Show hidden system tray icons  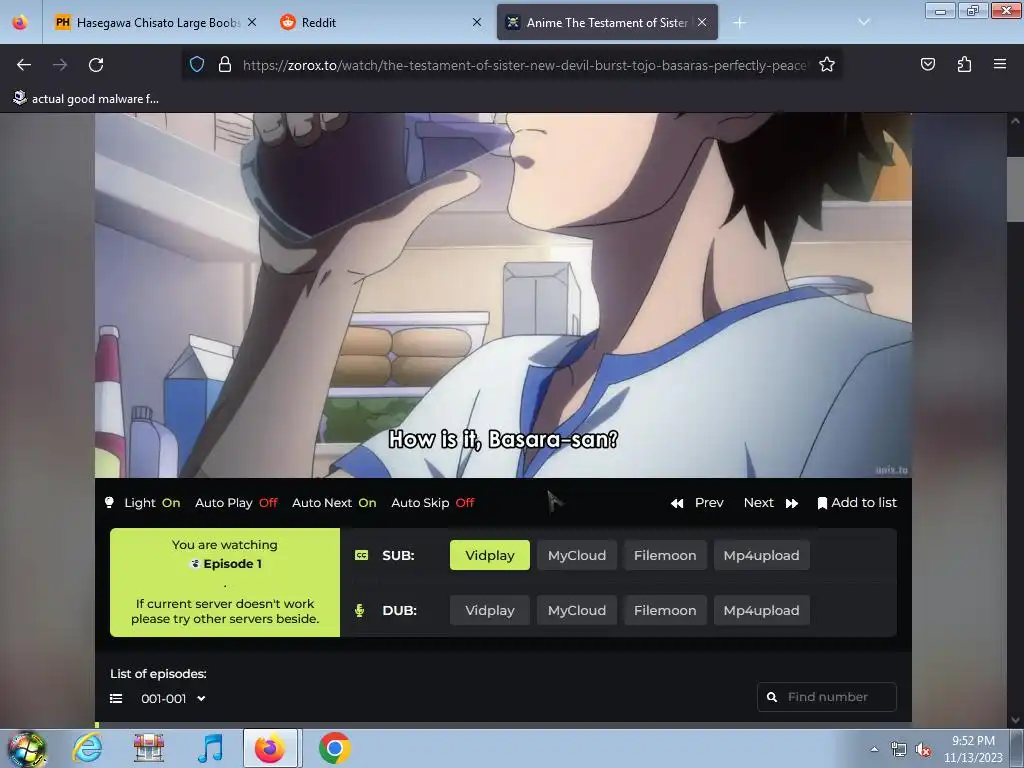(x=874, y=749)
